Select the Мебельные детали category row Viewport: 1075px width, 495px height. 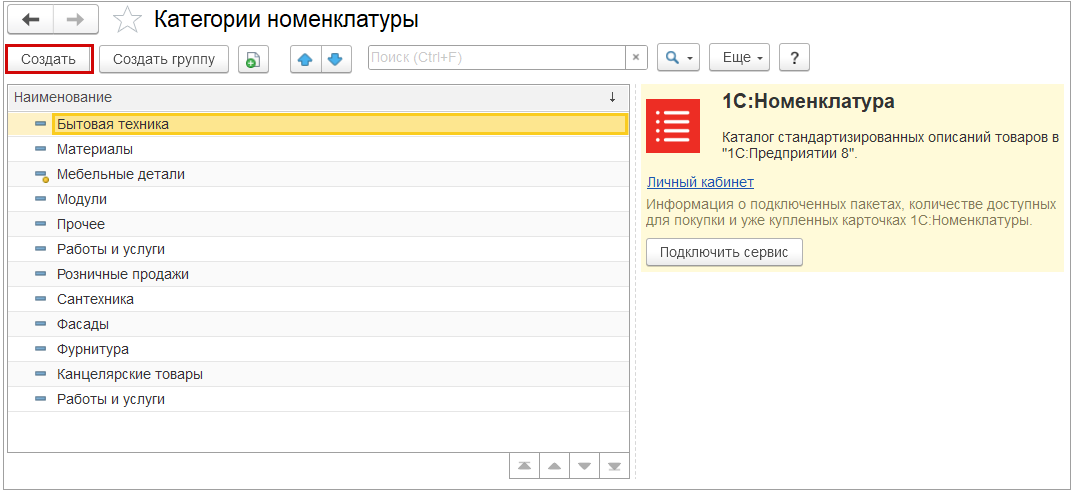(121, 174)
